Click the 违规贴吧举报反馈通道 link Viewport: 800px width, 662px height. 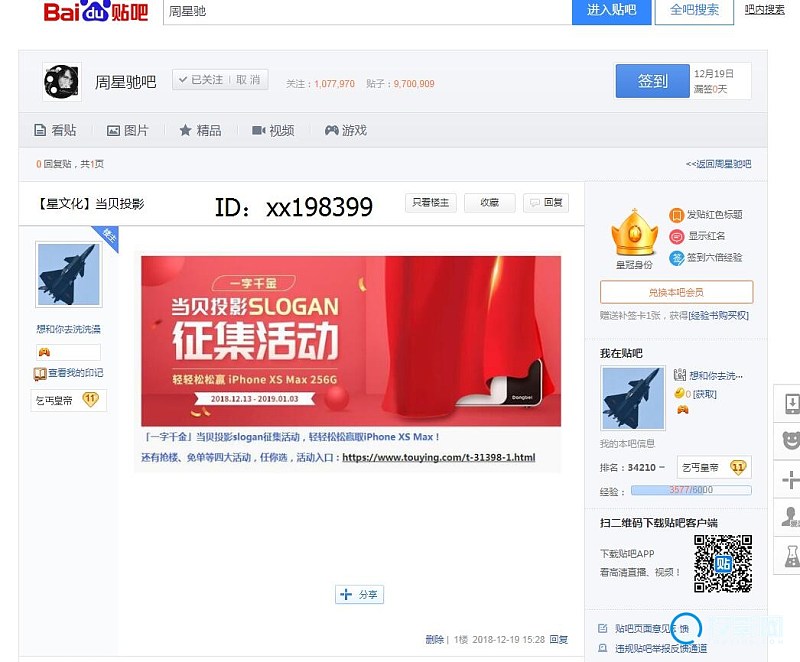[661, 648]
